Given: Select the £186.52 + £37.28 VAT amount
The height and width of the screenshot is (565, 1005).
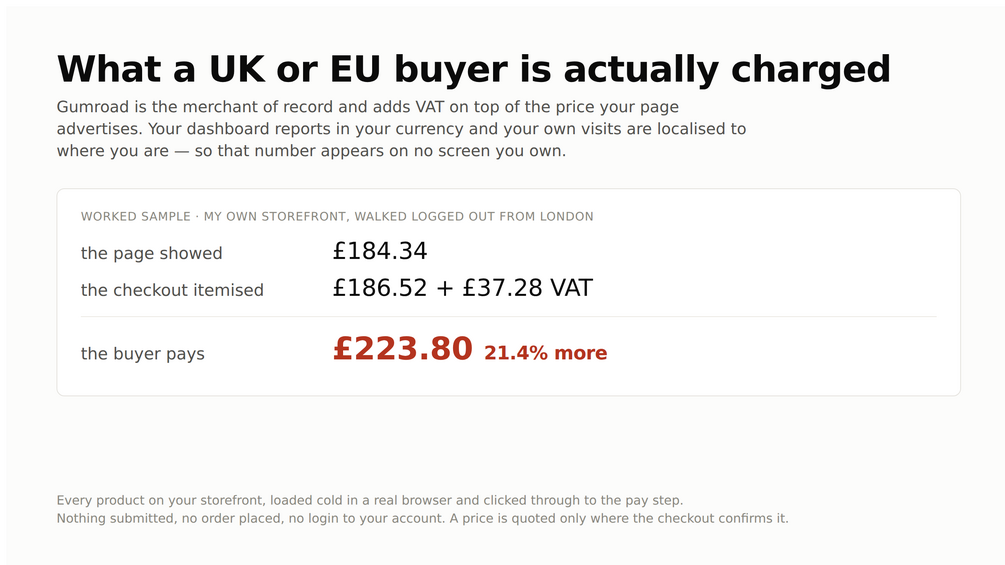Looking at the screenshot, I should pyautogui.click(x=463, y=288).
